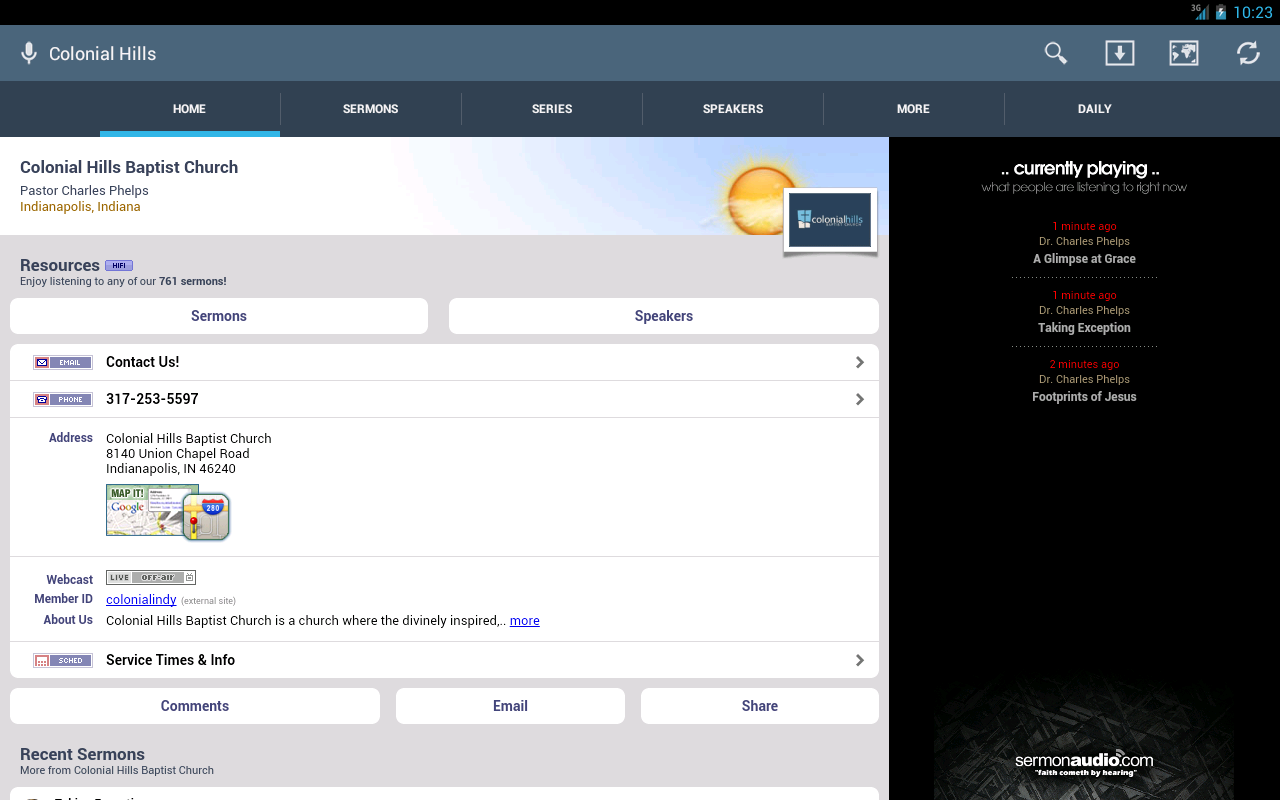Tap the 3G signal indicator
Image resolution: width=1280 pixels, height=800 pixels.
1199,12
